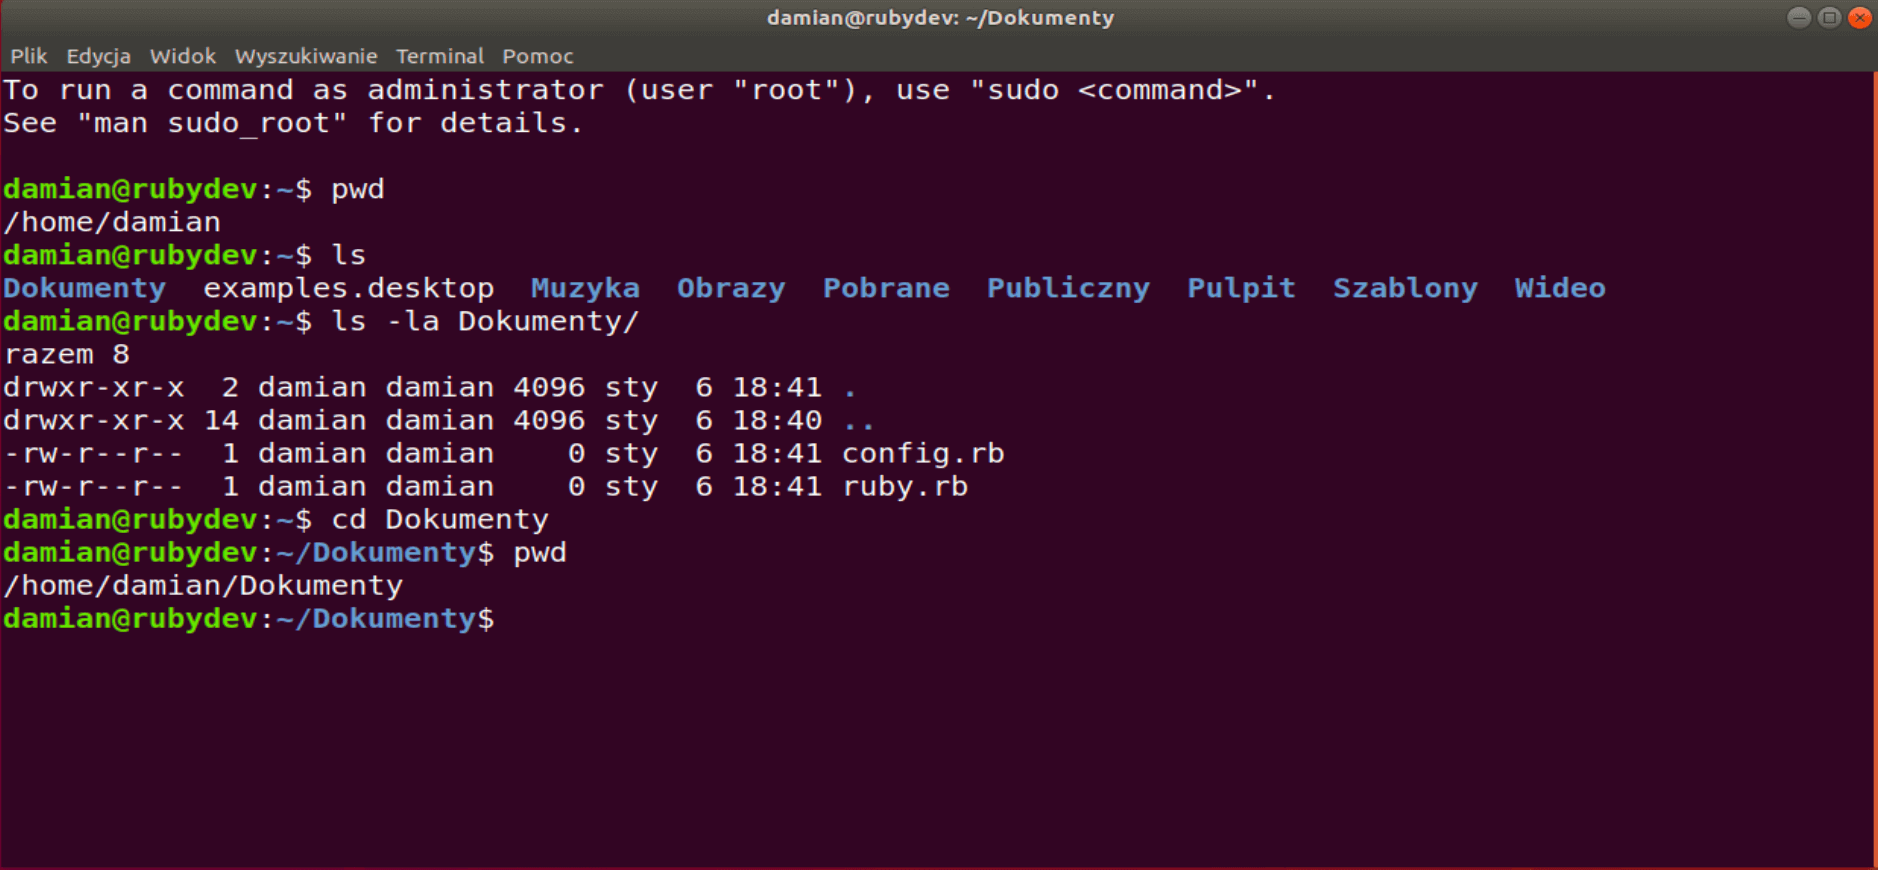Open the Plik menu
1878x870 pixels.
click(x=29, y=56)
